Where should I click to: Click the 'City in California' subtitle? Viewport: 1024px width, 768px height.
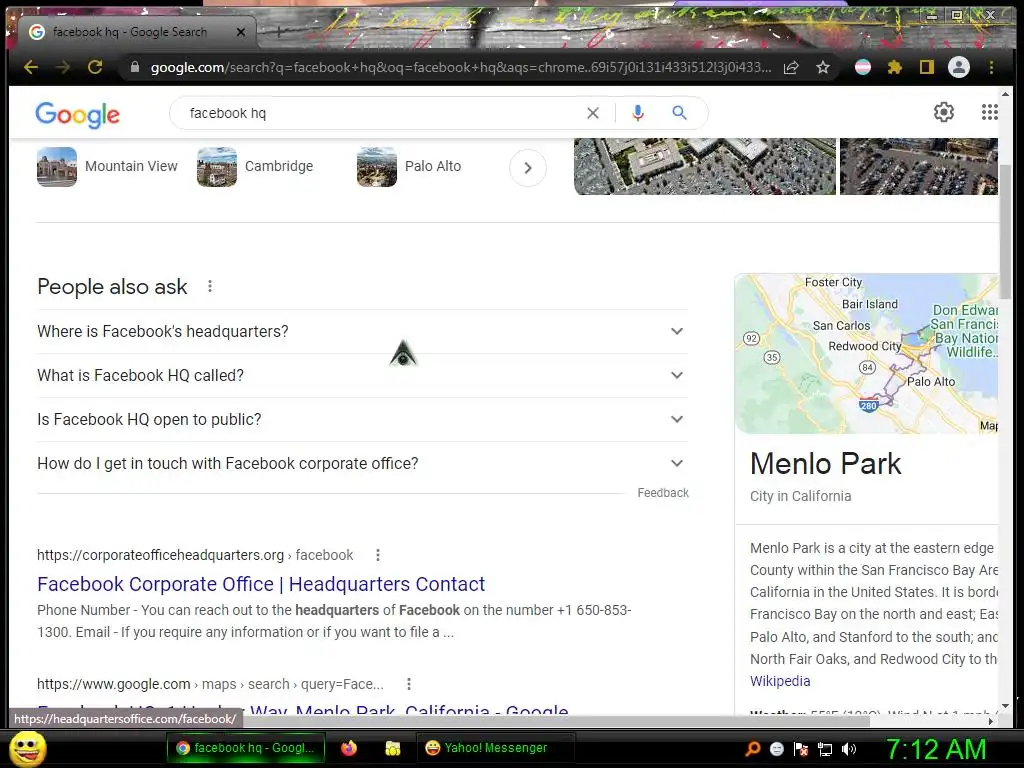801,496
